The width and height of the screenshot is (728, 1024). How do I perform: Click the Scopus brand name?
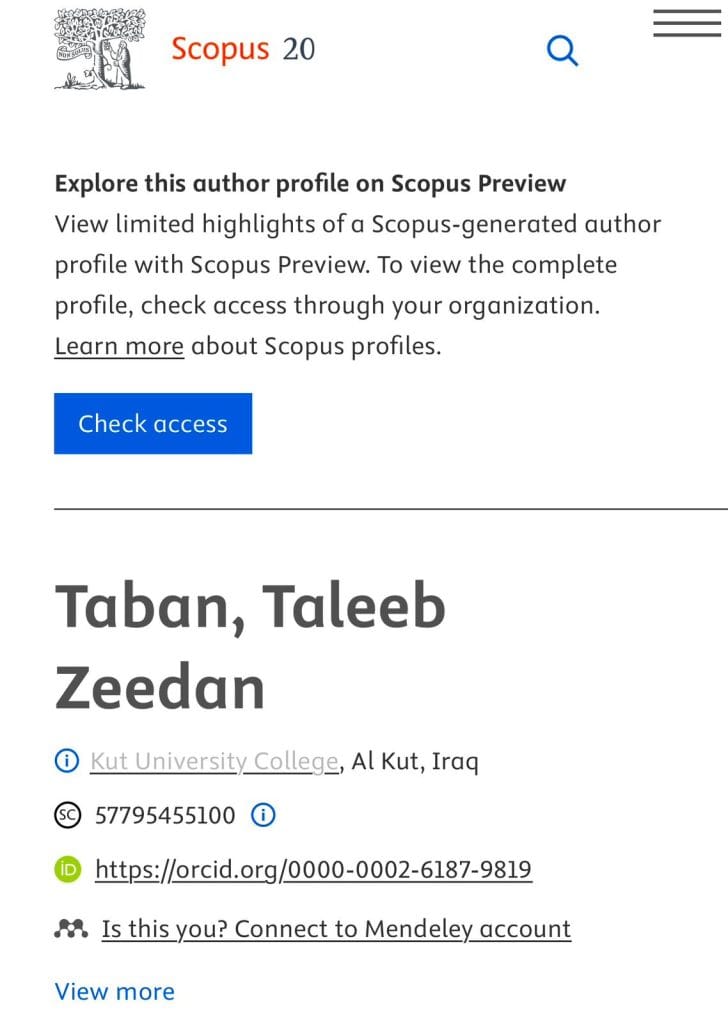pyautogui.click(x=220, y=49)
